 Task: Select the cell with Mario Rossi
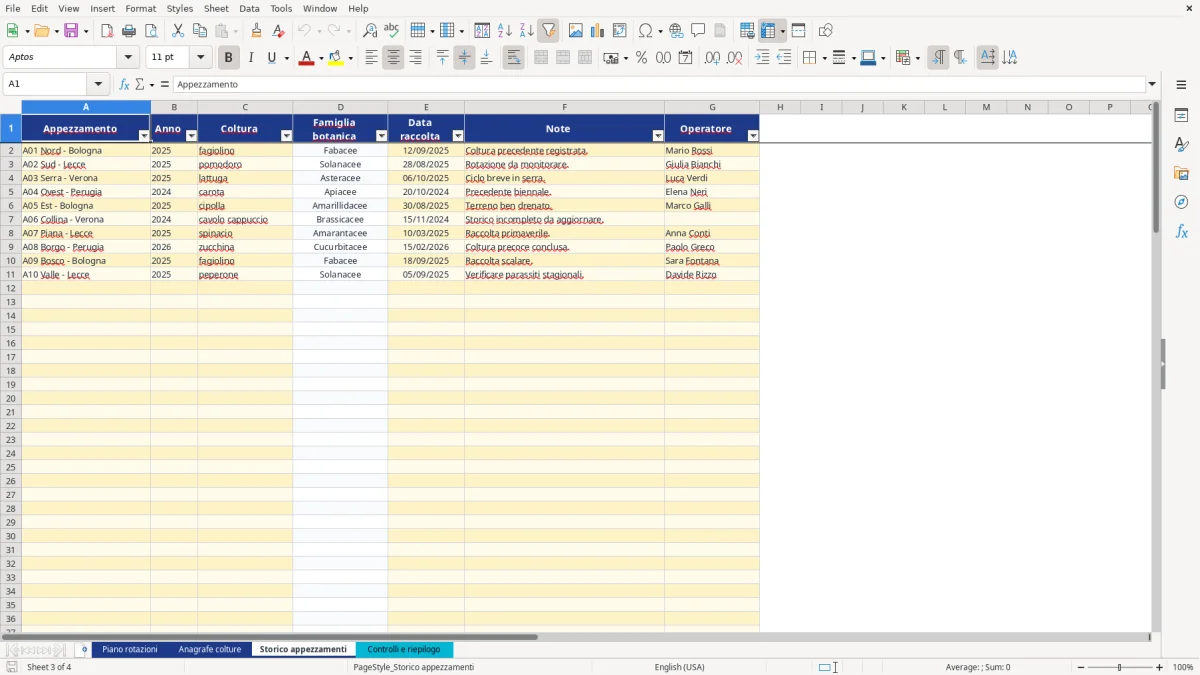[x=712, y=151]
